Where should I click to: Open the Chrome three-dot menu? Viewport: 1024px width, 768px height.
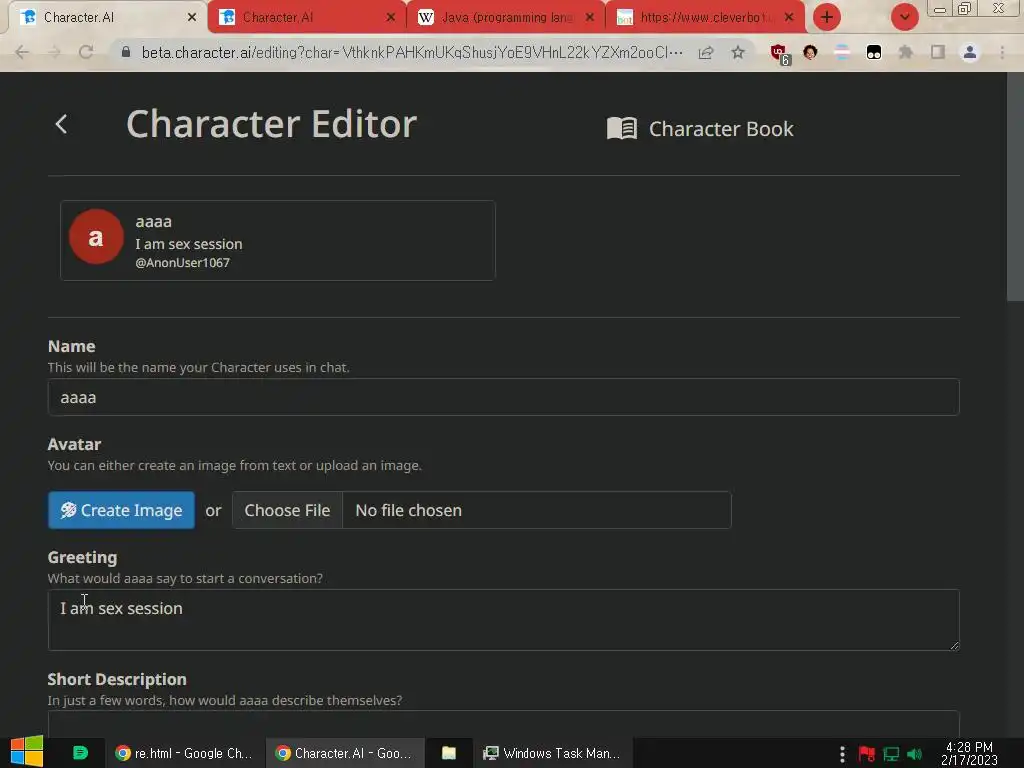click(x=1002, y=52)
